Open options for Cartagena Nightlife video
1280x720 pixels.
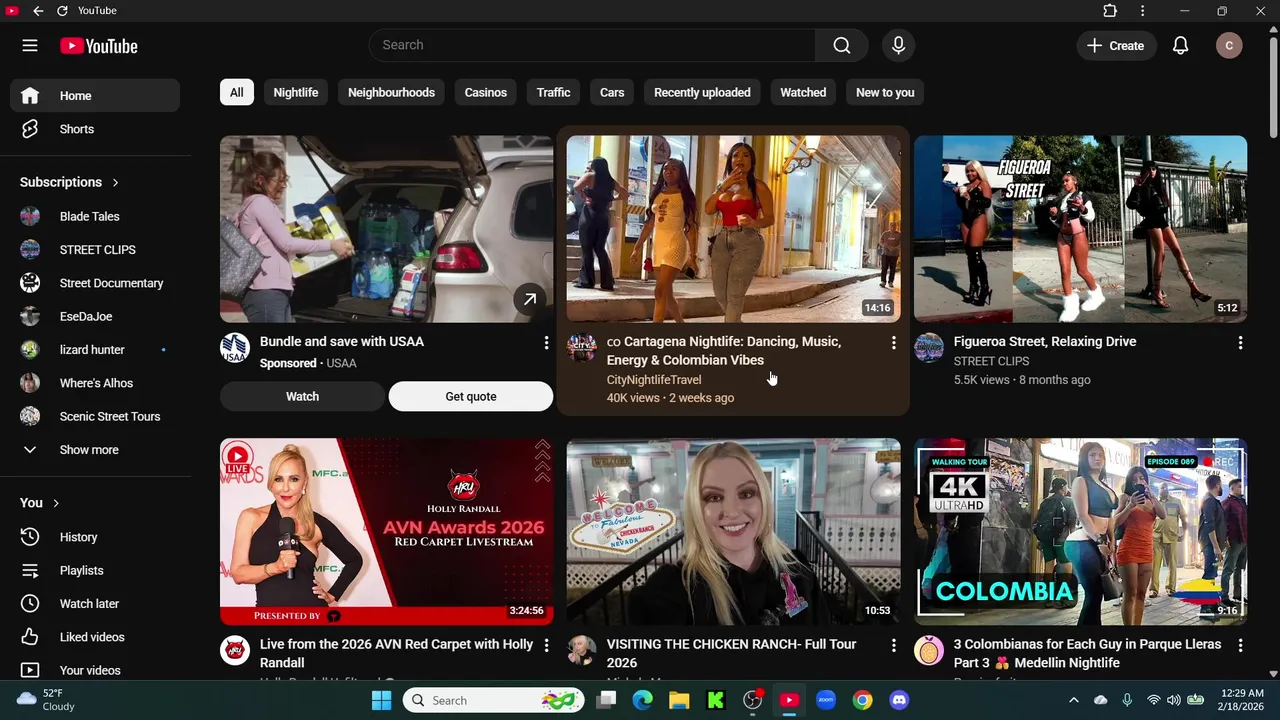click(893, 343)
